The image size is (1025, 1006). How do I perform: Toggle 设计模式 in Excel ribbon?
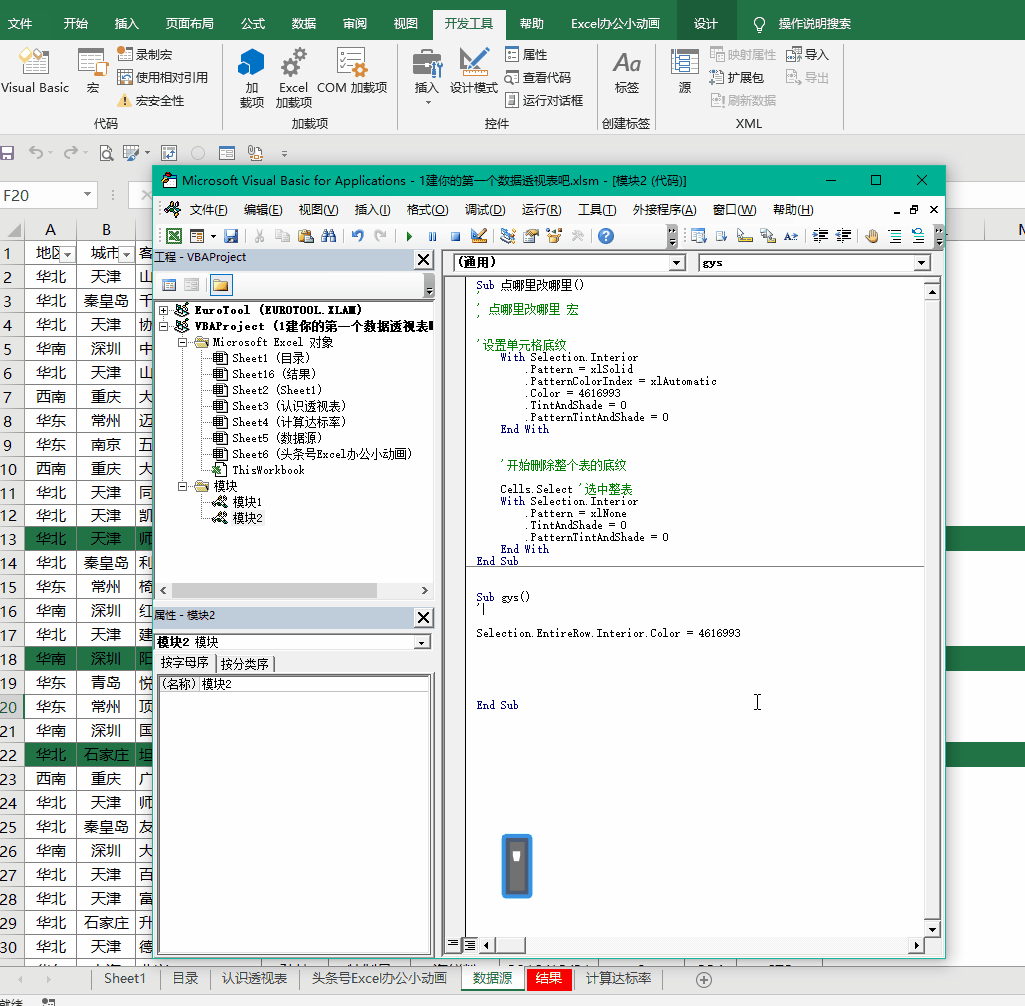(x=474, y=72)
